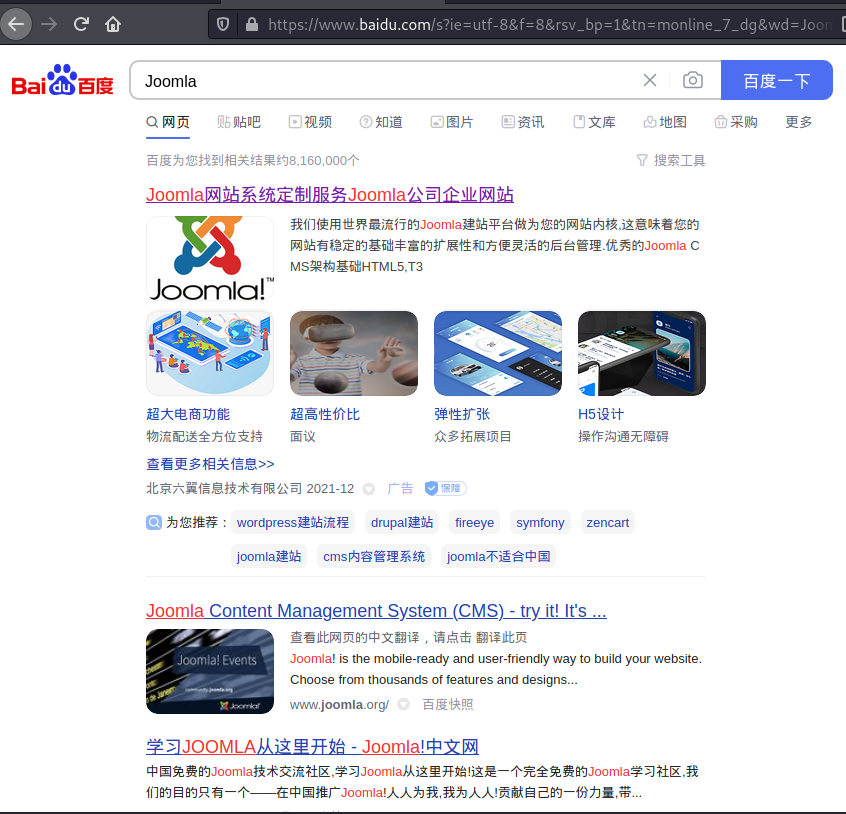Click the magnifier icon beside 为您推荐
The height and width of the screenshot is (814, 846).
pos(154,522)
